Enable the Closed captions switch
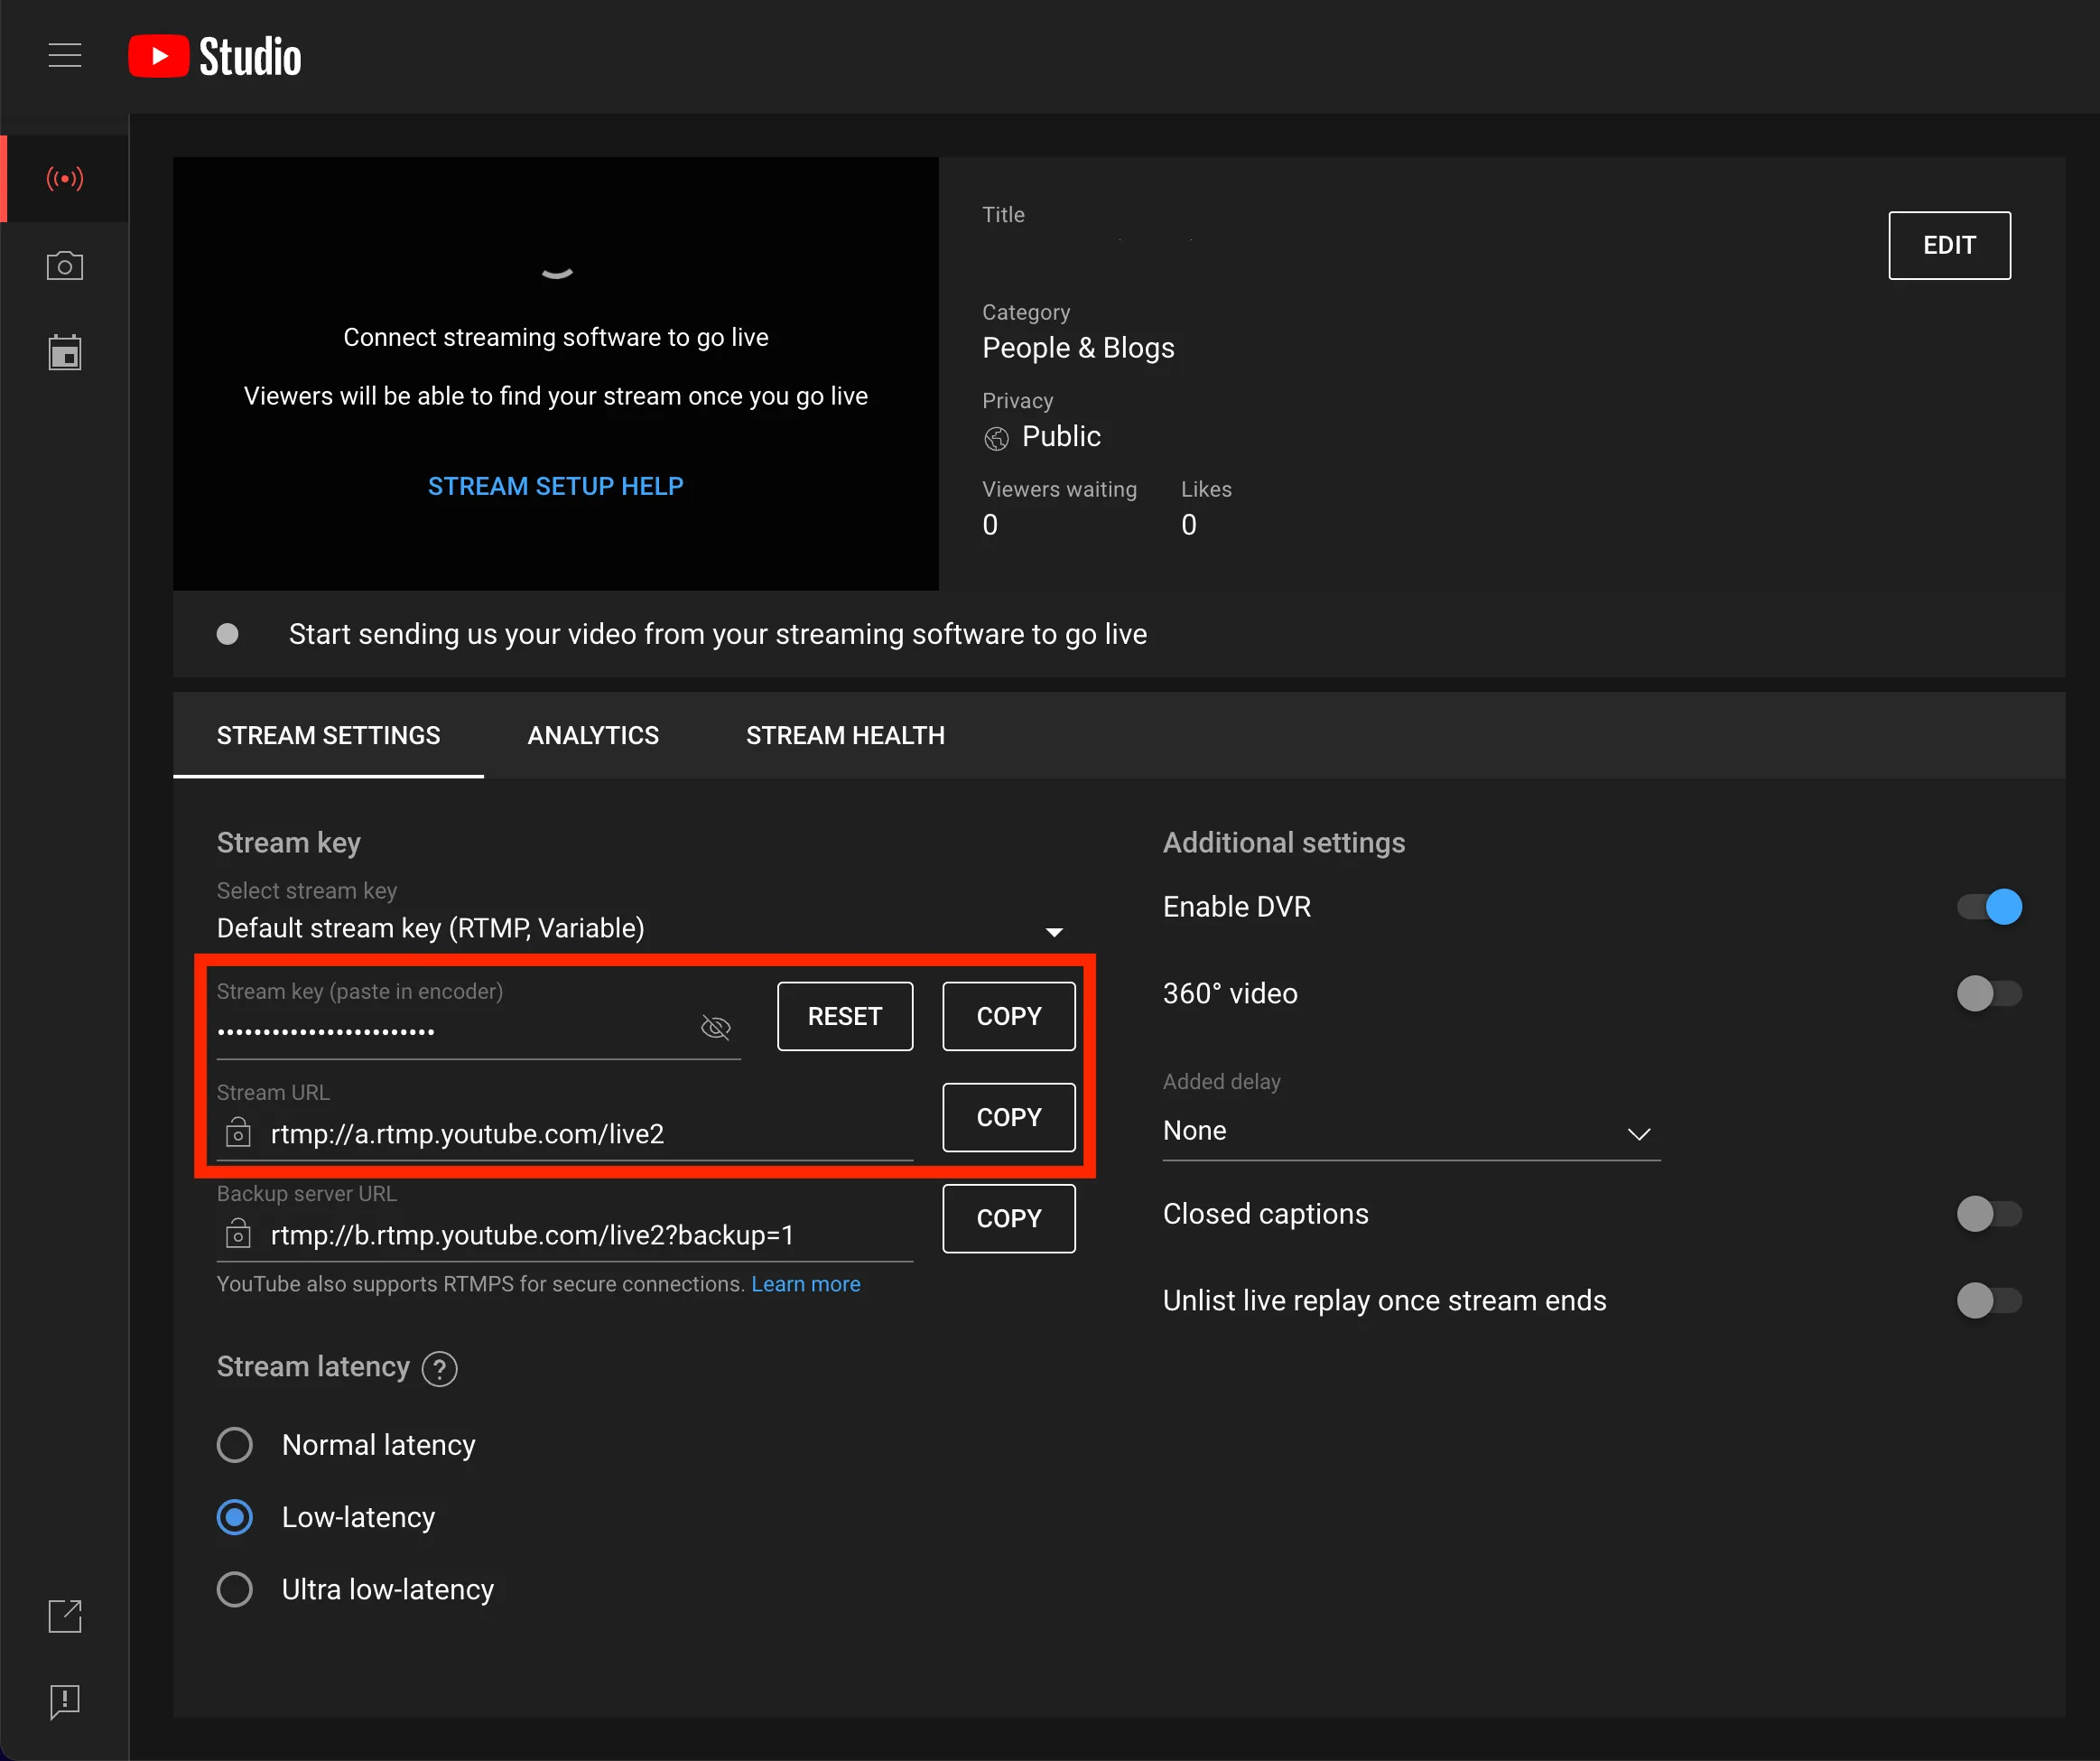The width and height of the screenshot is (2100, 1761). point(1989,1214)
